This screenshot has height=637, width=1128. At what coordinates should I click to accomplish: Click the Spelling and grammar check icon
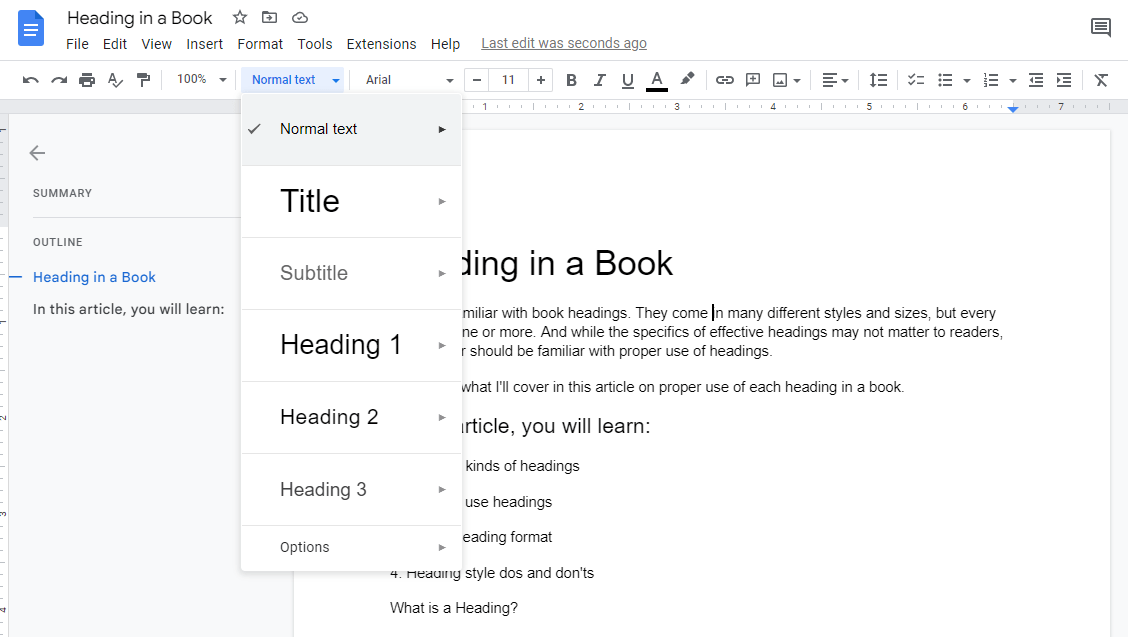point(115,80)
